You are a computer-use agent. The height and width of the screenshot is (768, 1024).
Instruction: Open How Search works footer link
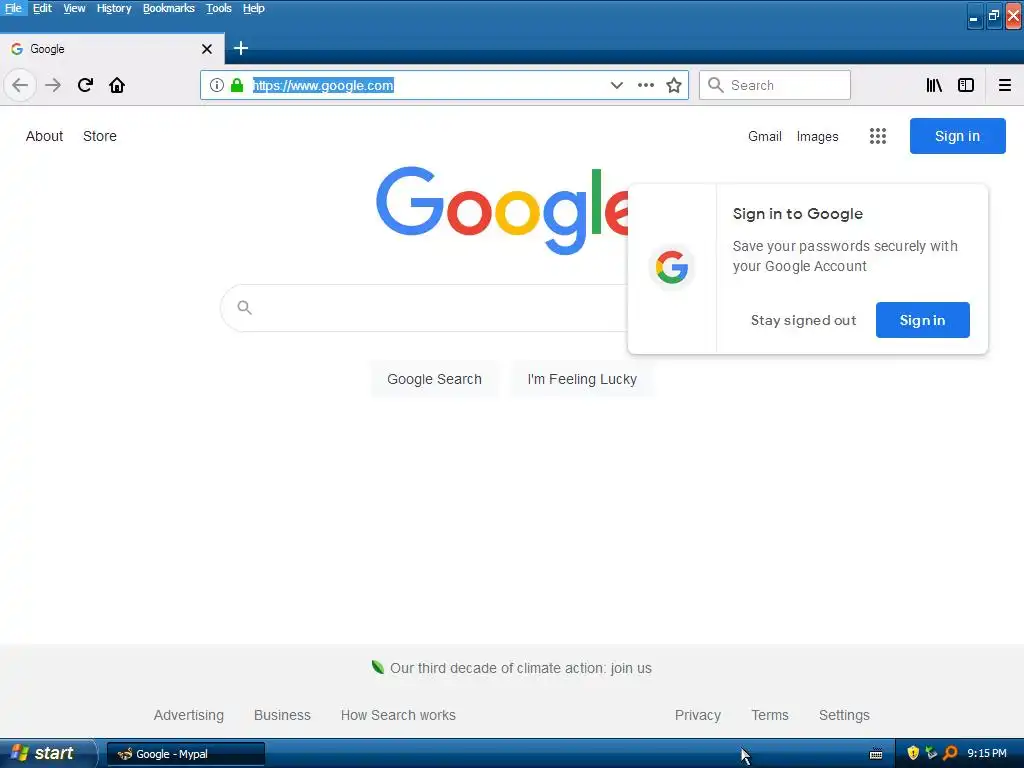tap(398, 715)
